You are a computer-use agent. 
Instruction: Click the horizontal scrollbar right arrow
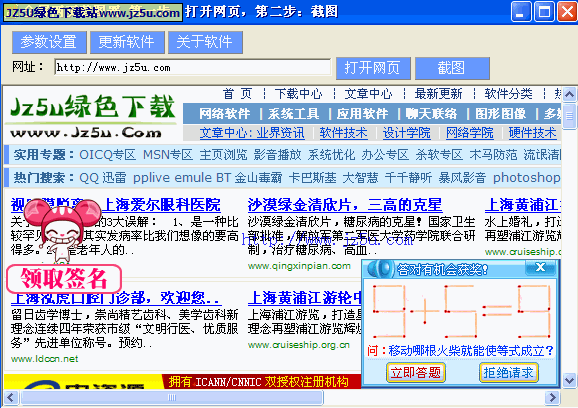pyautogui.click(x=552, y=398)
